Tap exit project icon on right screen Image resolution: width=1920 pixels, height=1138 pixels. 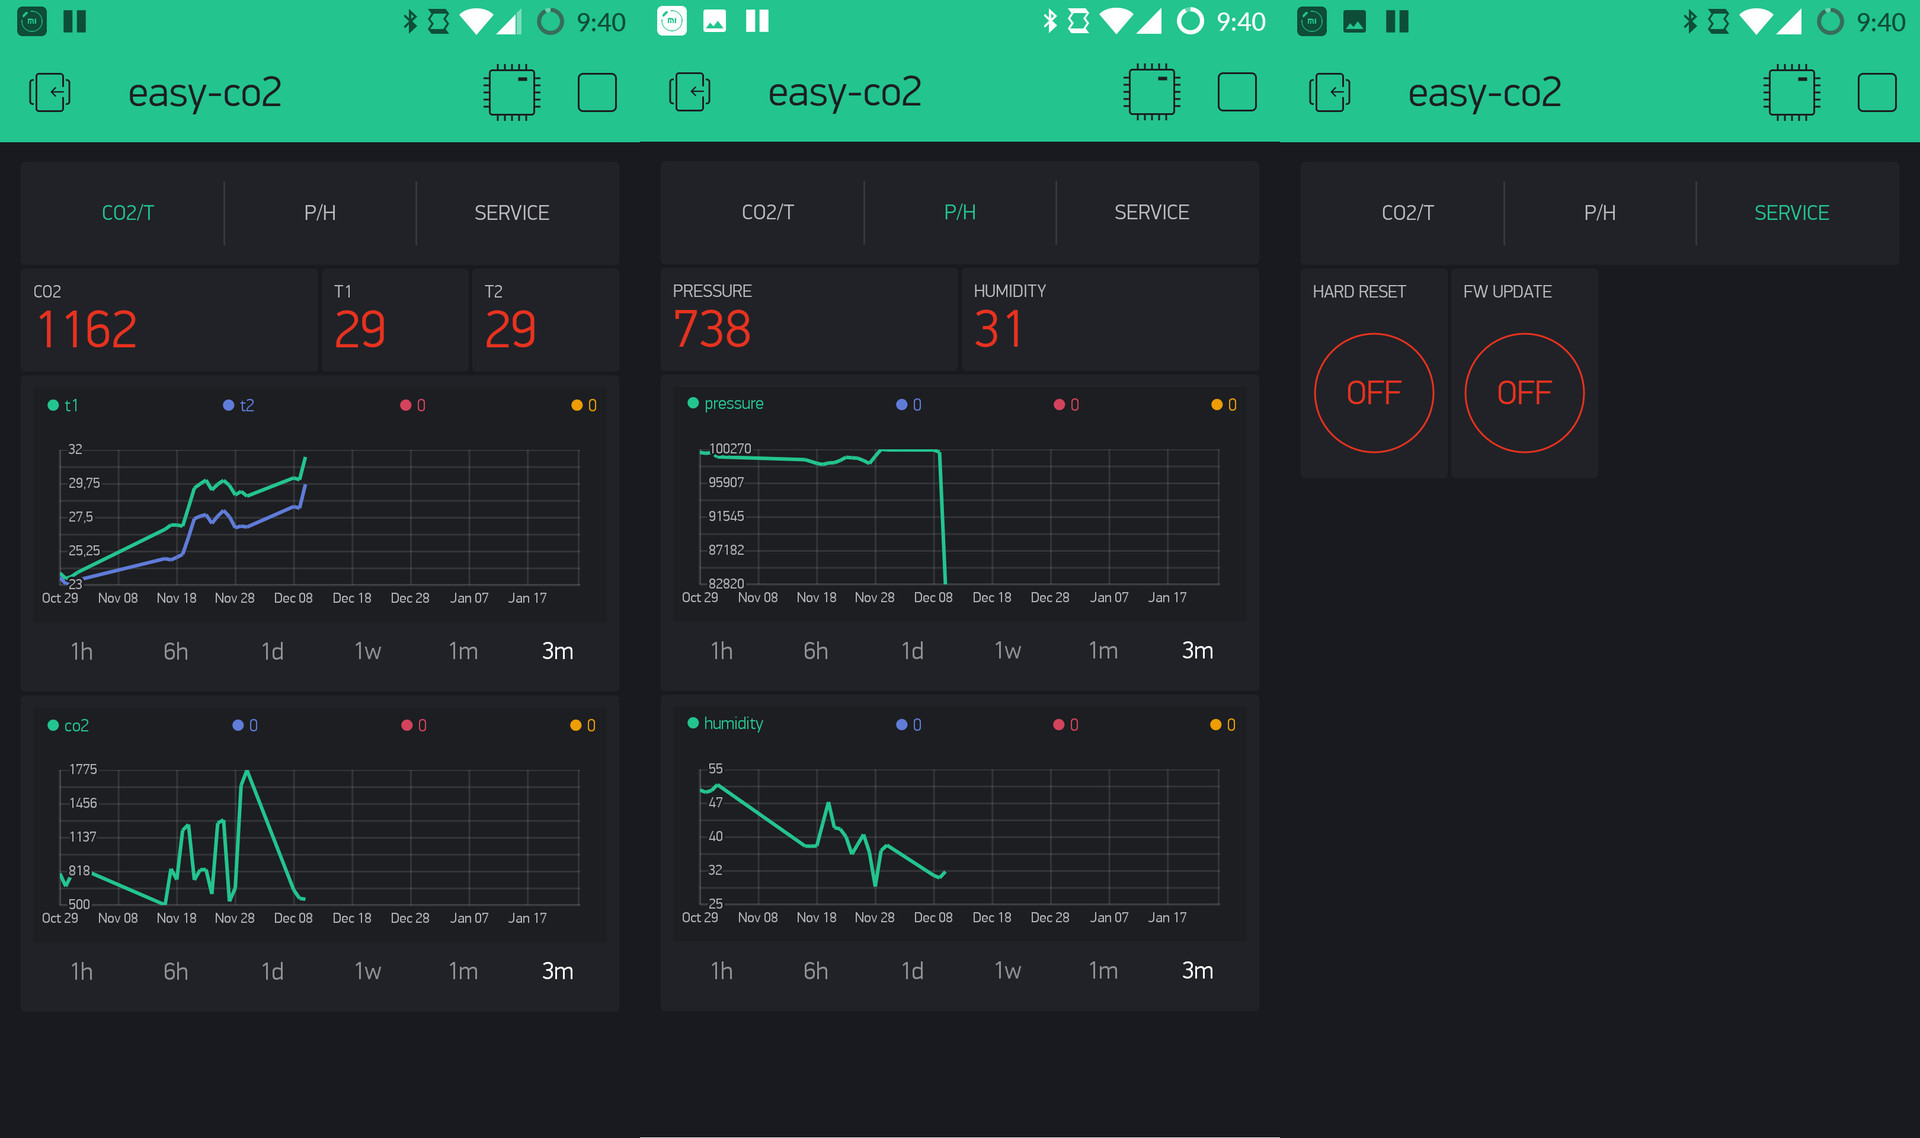click(x=1330, y=93)
